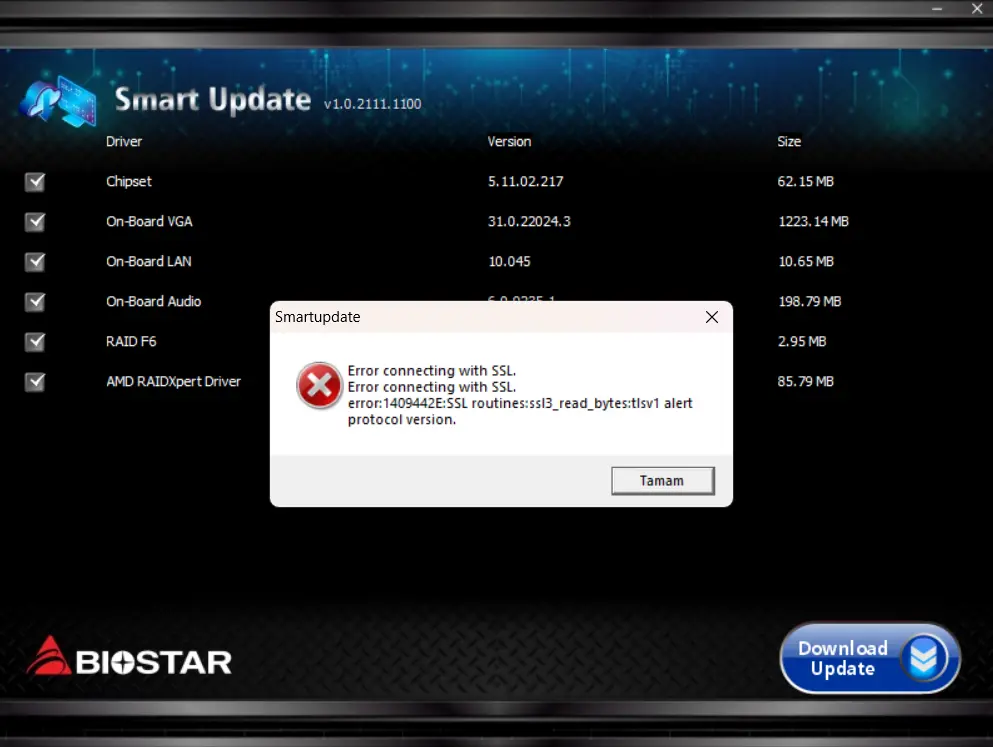This screenshot has width=993, height=747.
Task: Select the RAID F6 driver name
Action: pos(131,341)
